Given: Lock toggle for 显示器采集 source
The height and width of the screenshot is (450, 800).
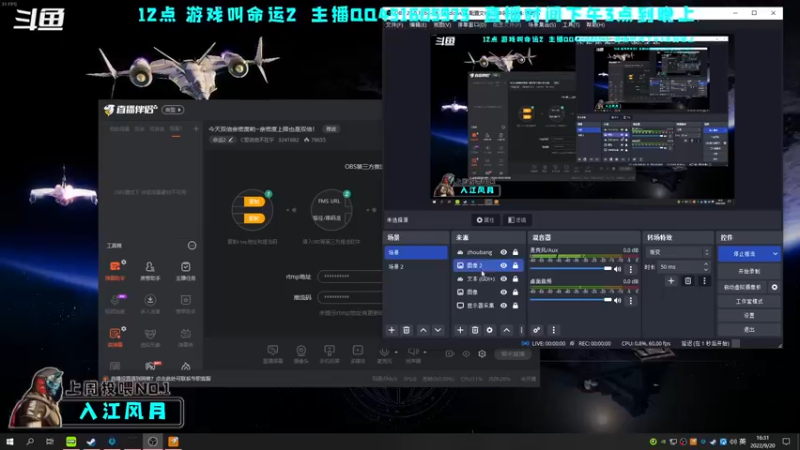Looking at the screenshot, I should pos(515,305).
